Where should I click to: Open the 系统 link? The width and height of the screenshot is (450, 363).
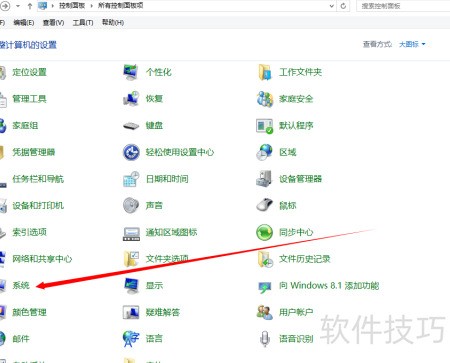(x=21, y=285)
